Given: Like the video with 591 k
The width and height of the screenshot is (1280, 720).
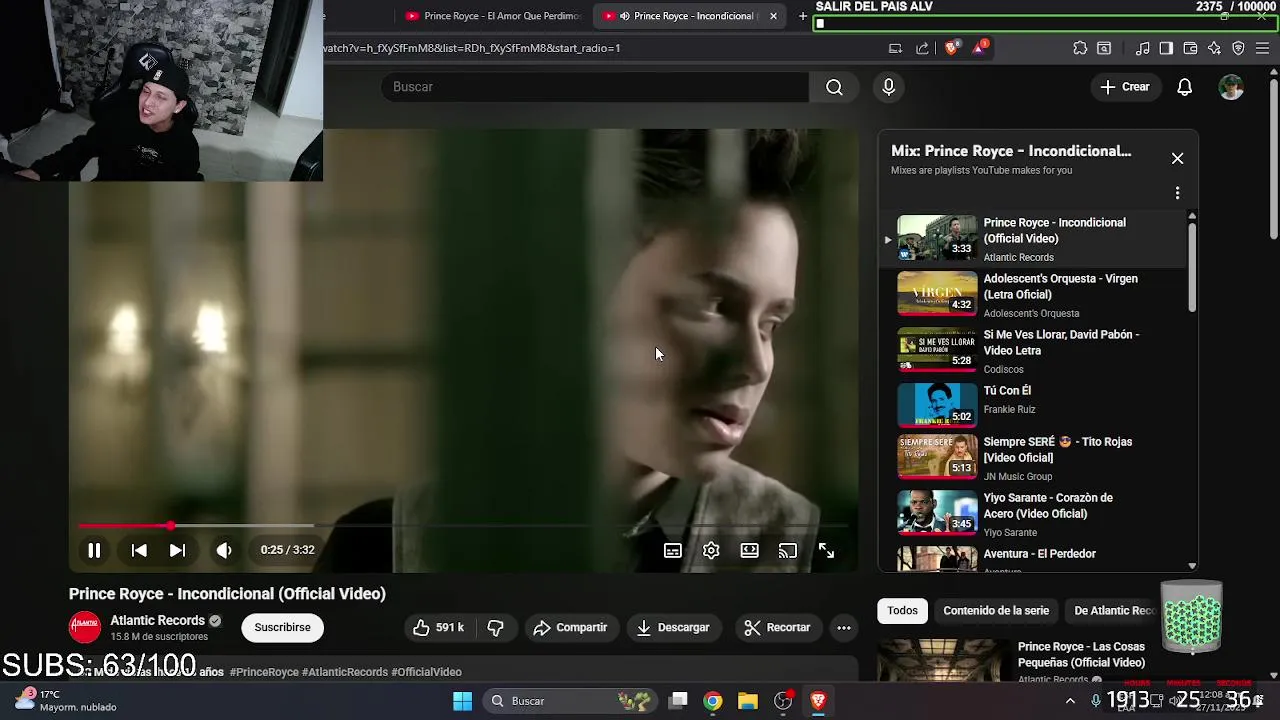Looking at the screenshot, I should pos(438,627).
